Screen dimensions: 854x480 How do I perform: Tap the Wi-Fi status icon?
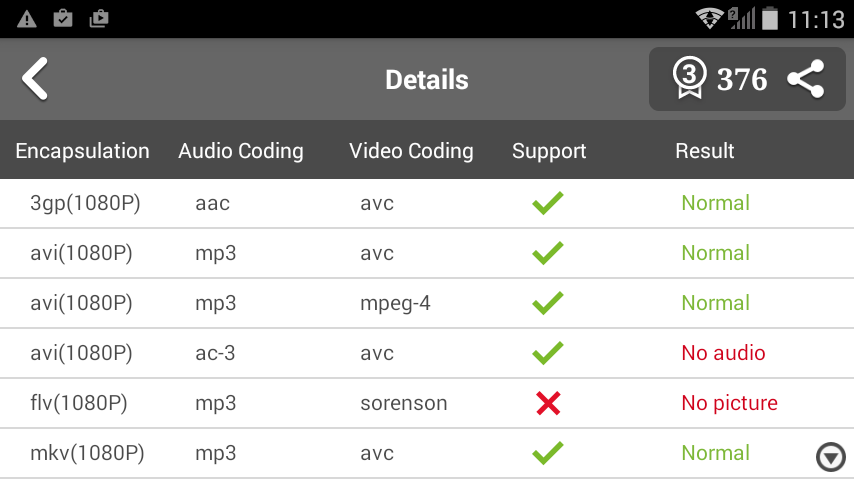710,19
